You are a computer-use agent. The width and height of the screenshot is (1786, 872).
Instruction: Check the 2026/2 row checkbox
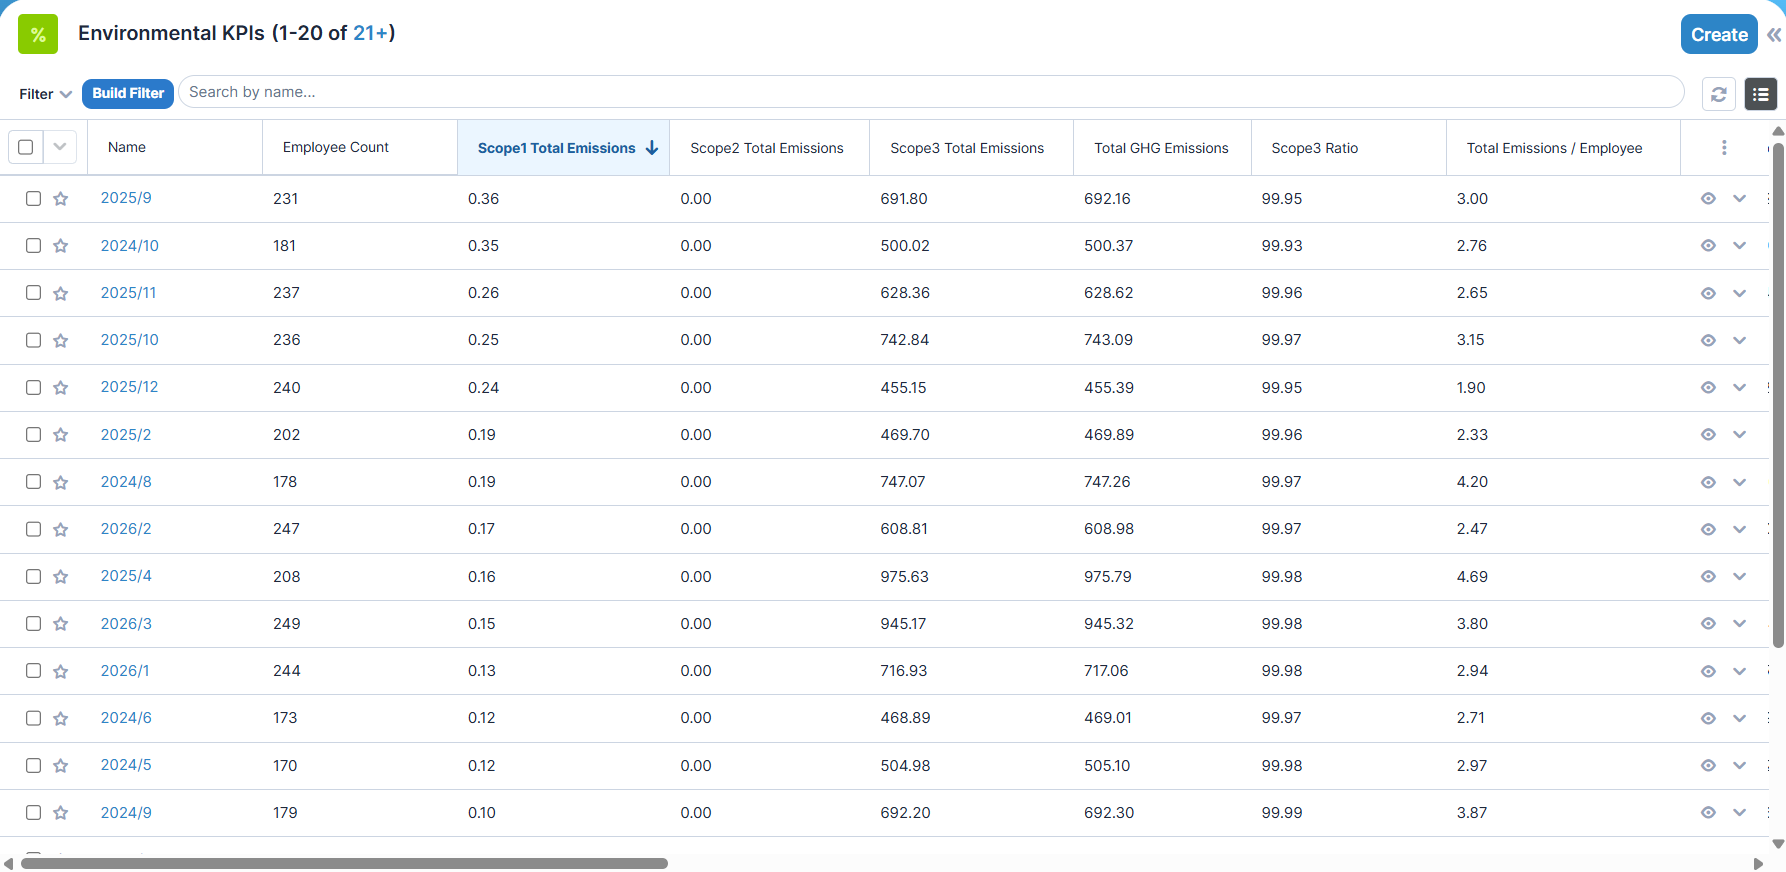click(x=33, y=529)
